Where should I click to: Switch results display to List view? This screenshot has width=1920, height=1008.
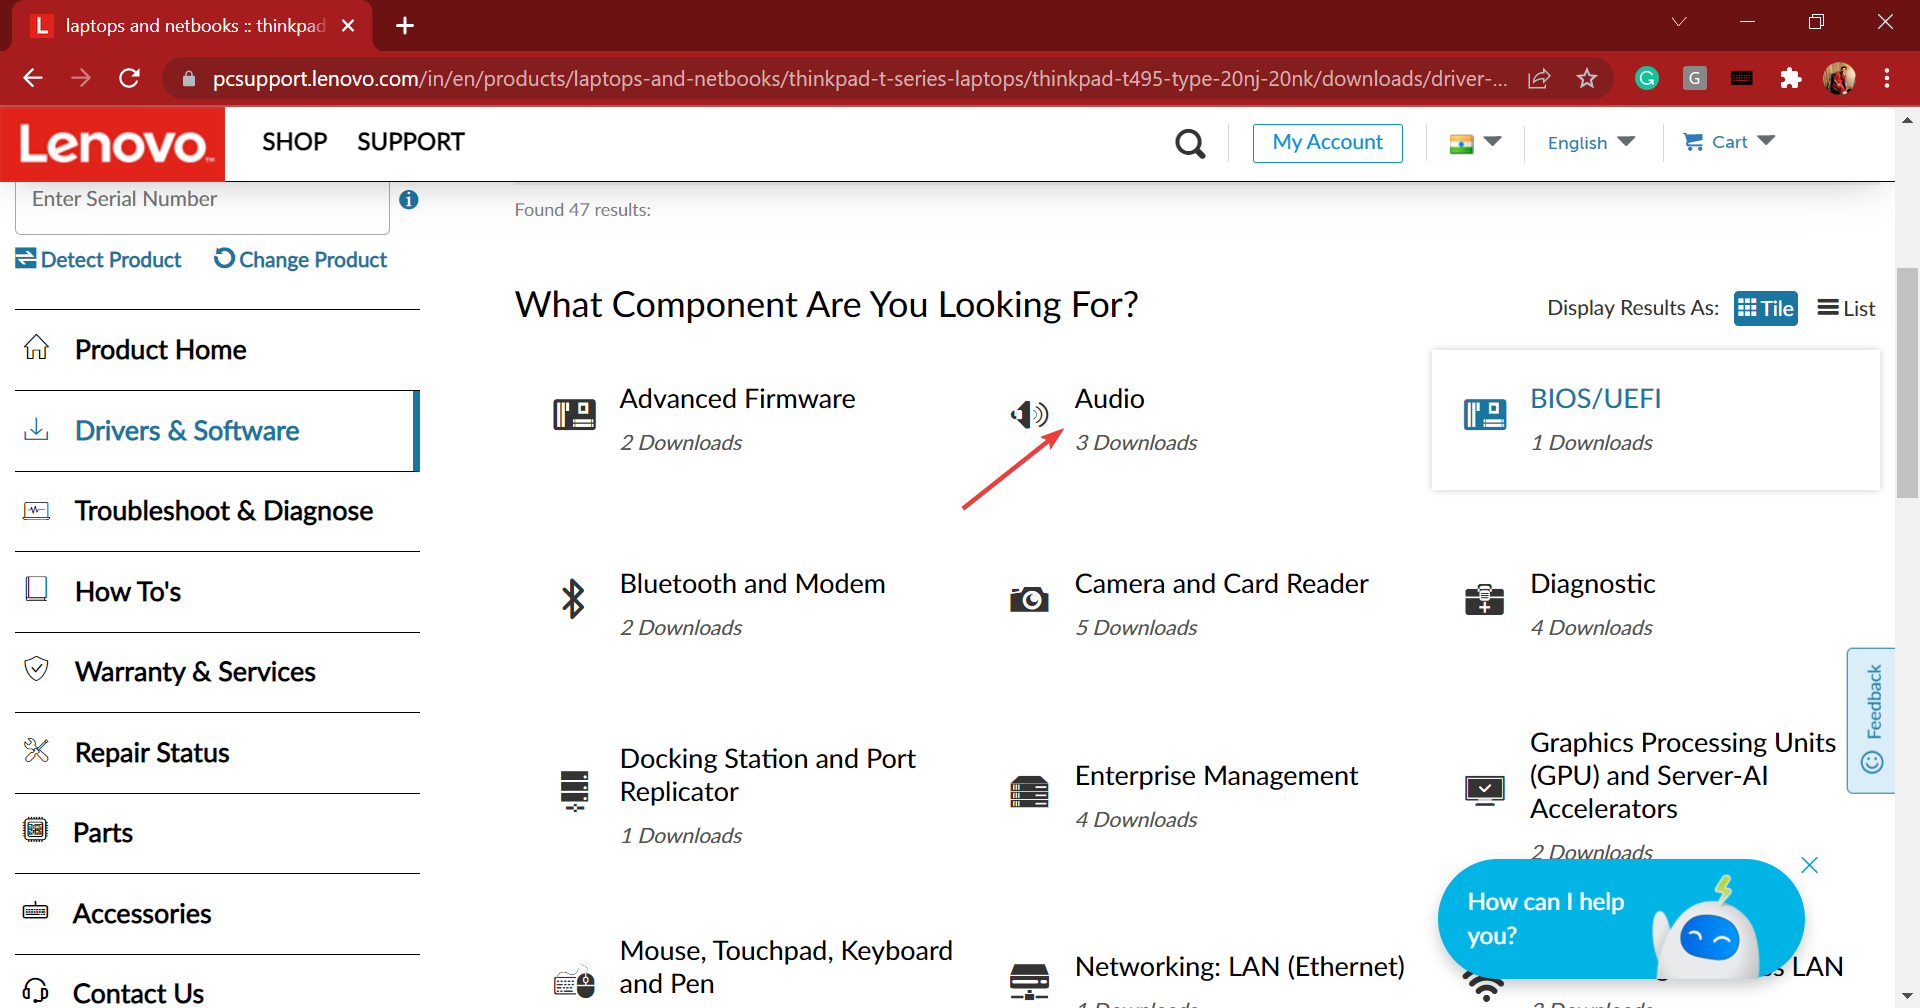1846,308
